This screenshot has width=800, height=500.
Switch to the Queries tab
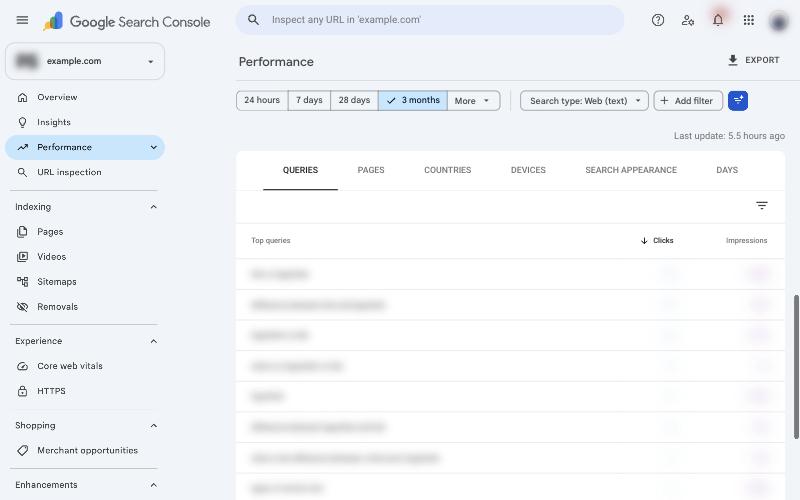click(300, 170)
